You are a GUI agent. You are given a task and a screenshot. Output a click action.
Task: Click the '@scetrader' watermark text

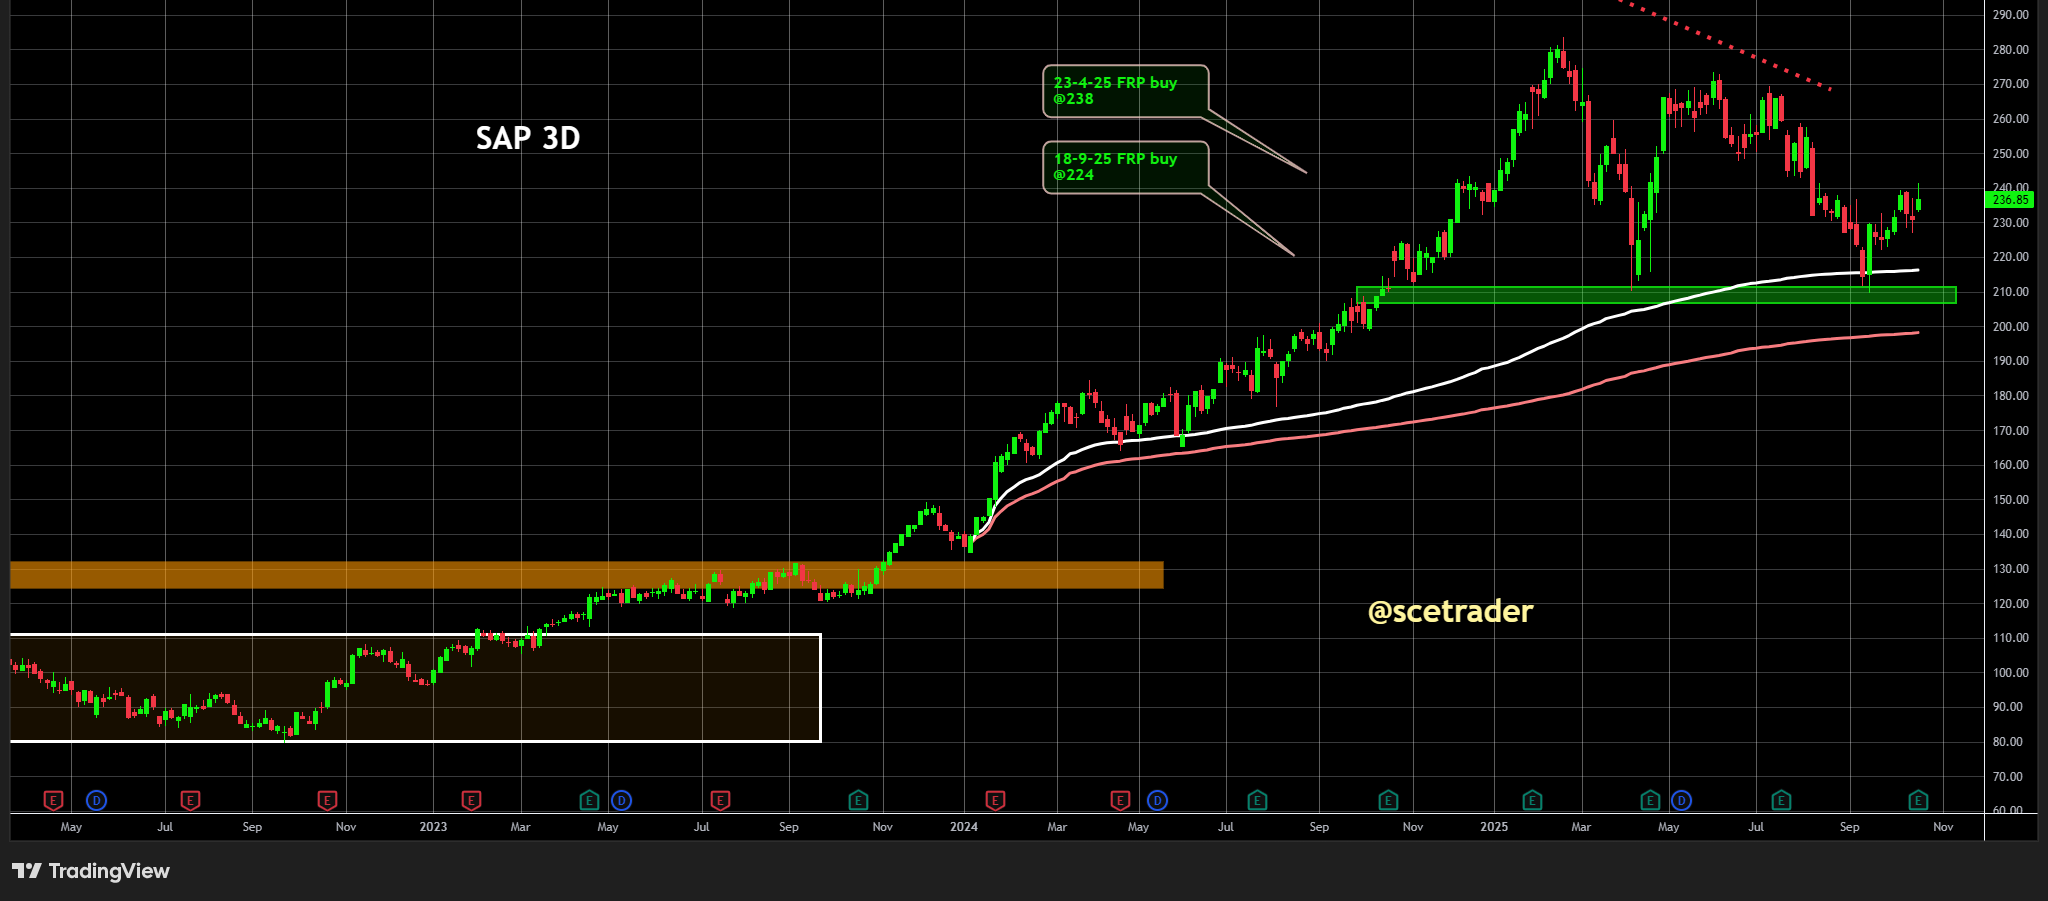click(1449, 611)
